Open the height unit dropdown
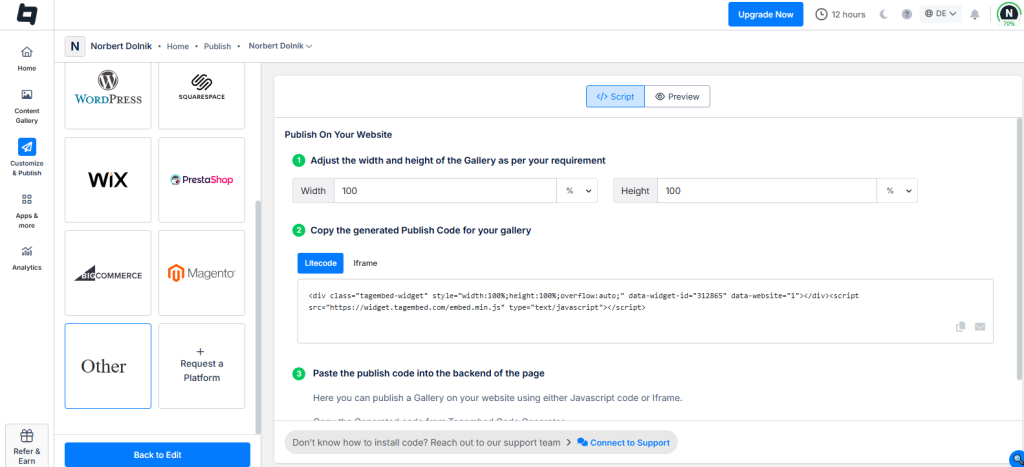The height and width of the screenshot is (467, 1024). (x=897, y=191)
